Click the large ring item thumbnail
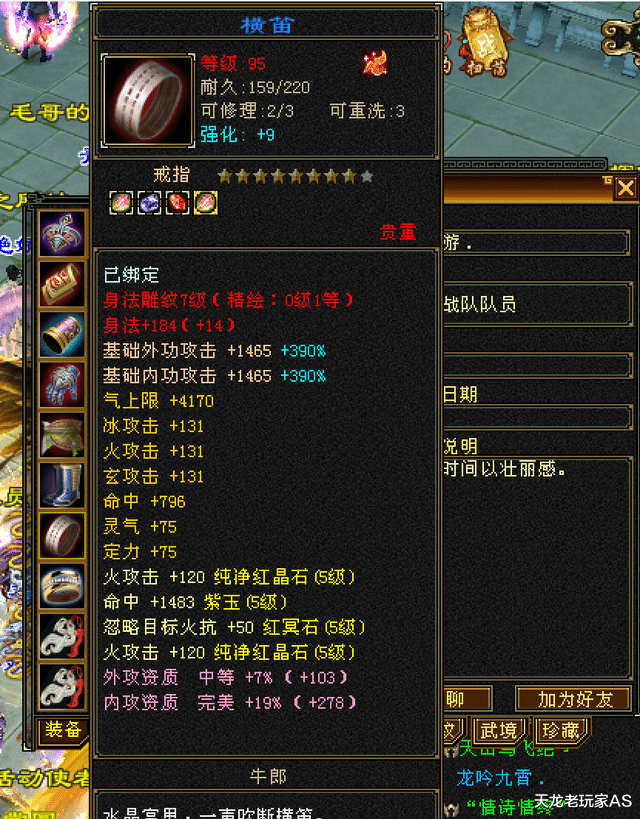This screenshot has height=819, width=640. pos(148,100)
